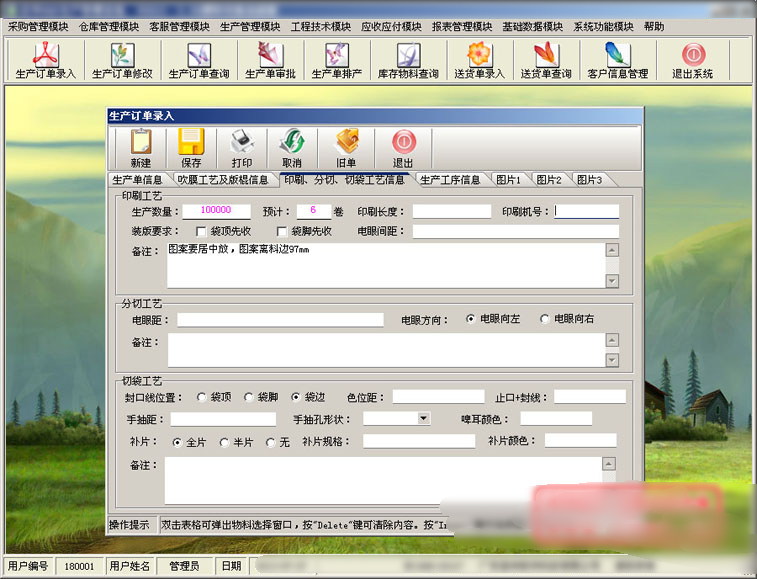Switch to 生产工序信息 tab
Image resolution: width=757 pixels, height=579 pixels.
(450, 180)
